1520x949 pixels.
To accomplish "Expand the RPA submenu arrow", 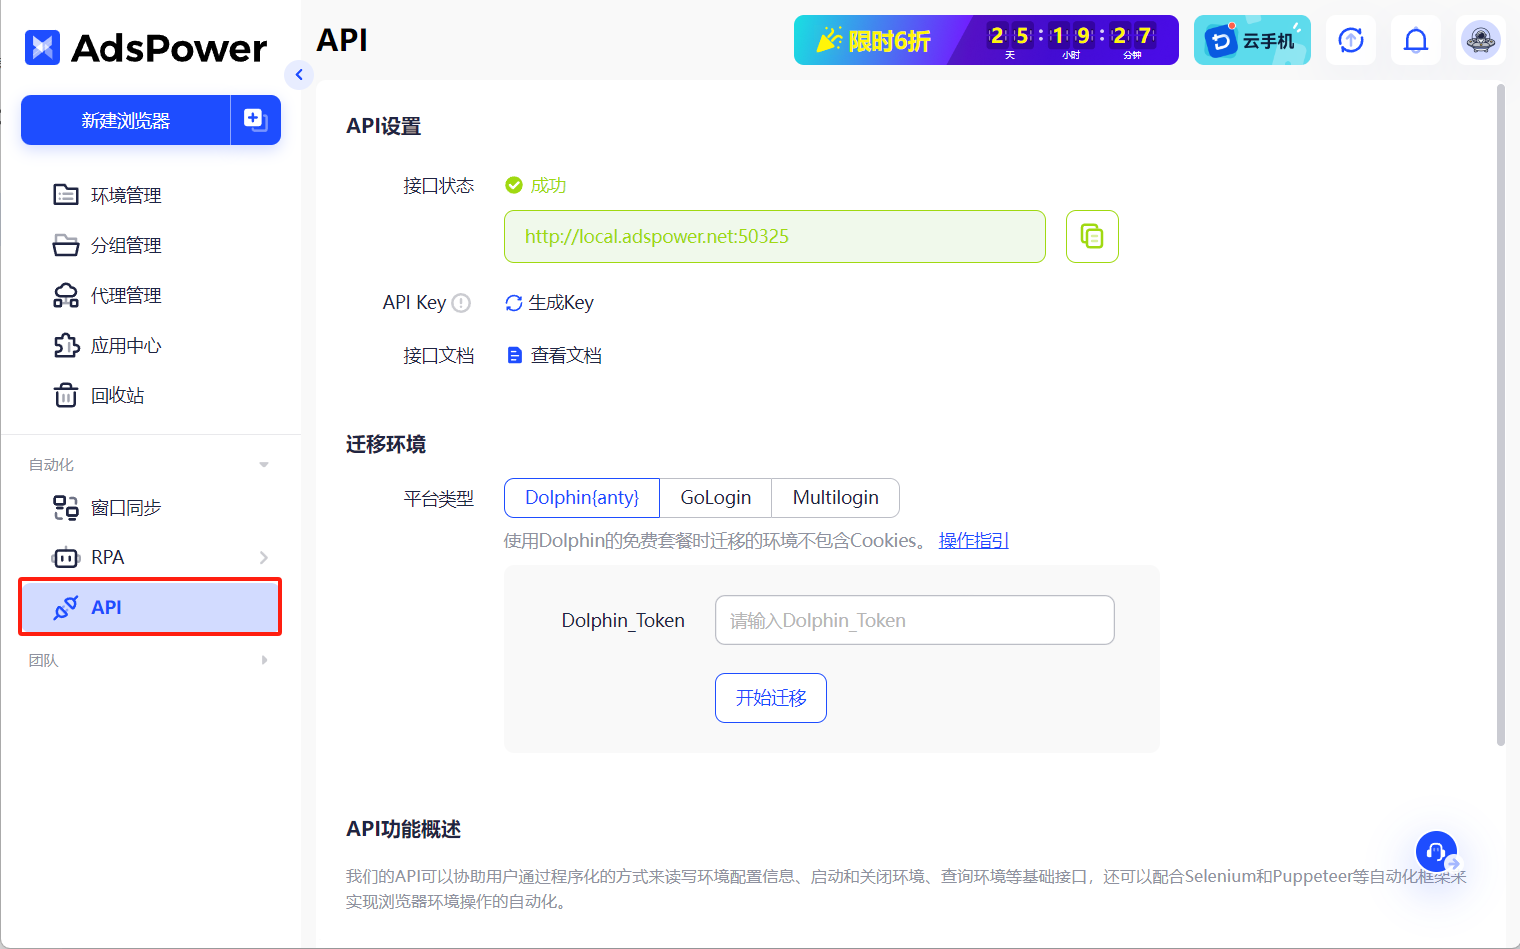I will pyautogui.click(x=263, y=557).
